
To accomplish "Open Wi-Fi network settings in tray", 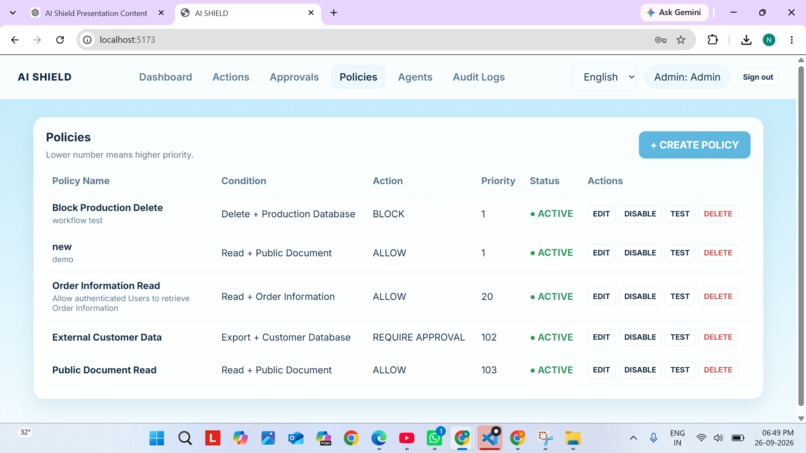I will pyautogui.click(x=701, y=438).
